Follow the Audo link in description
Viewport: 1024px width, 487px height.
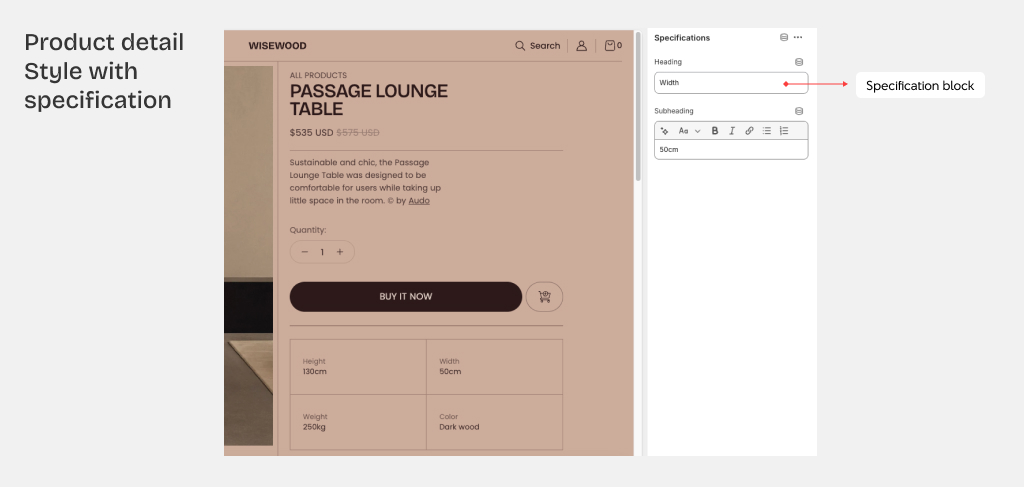pyautogui.click(x=419, y=201)
